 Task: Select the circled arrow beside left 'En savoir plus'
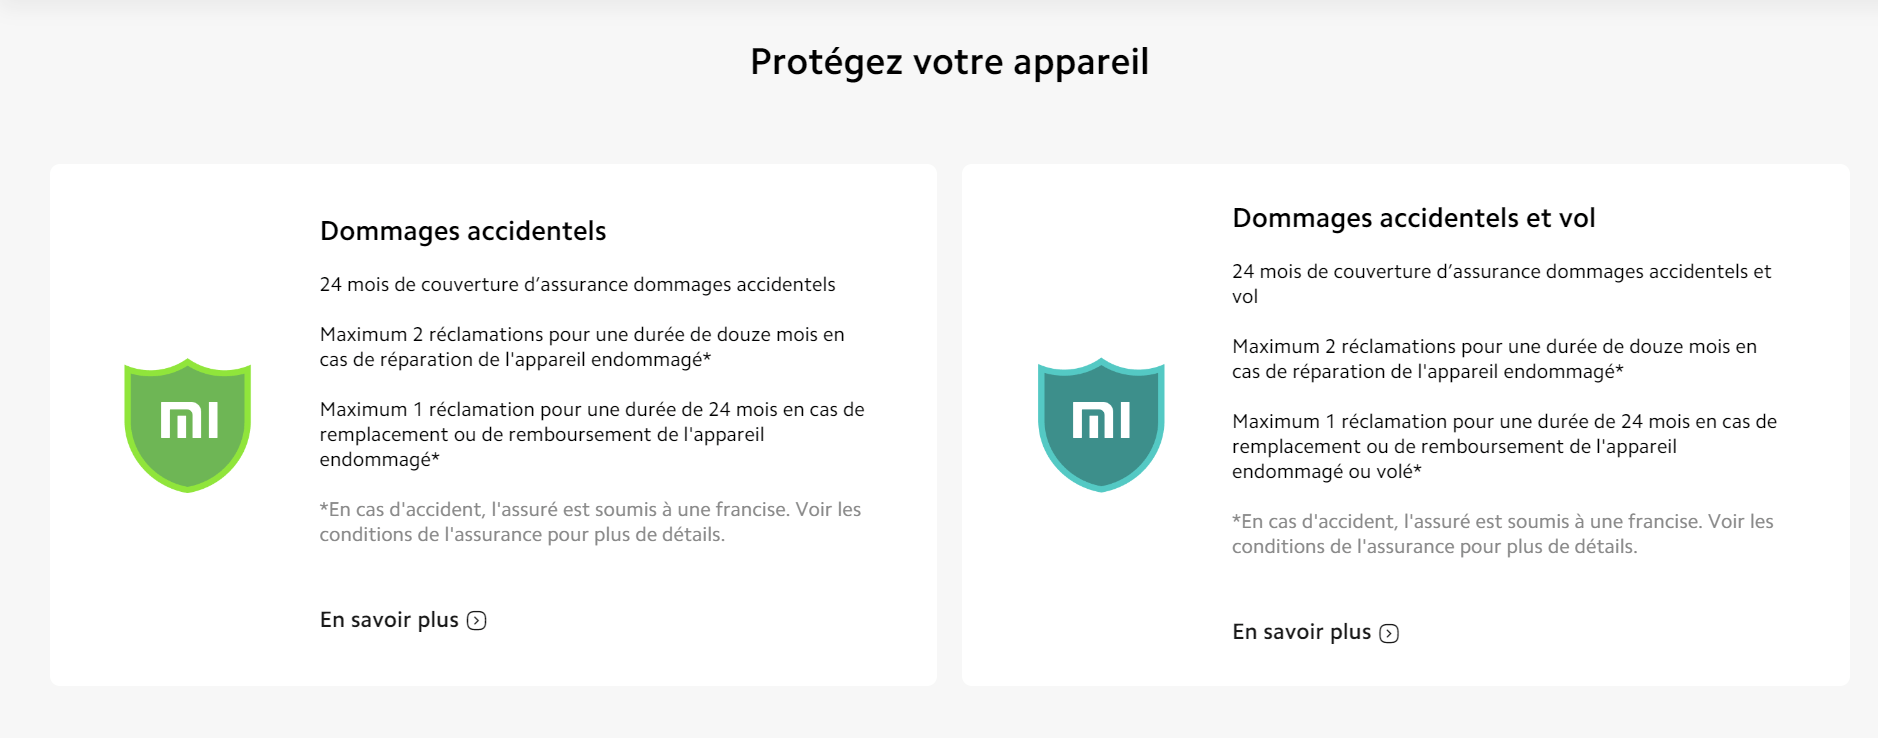[x=477, y=620]
